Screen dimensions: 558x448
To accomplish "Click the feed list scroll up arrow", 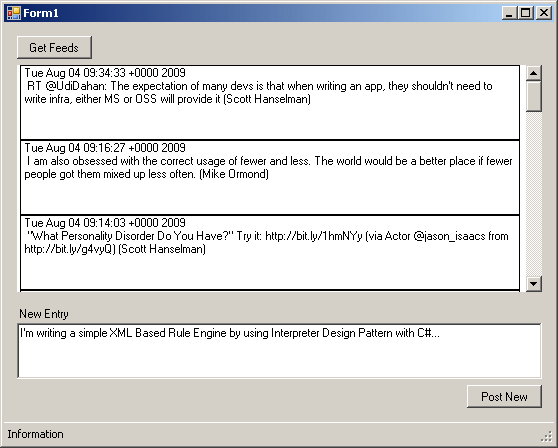I will [x=533, y=73].
